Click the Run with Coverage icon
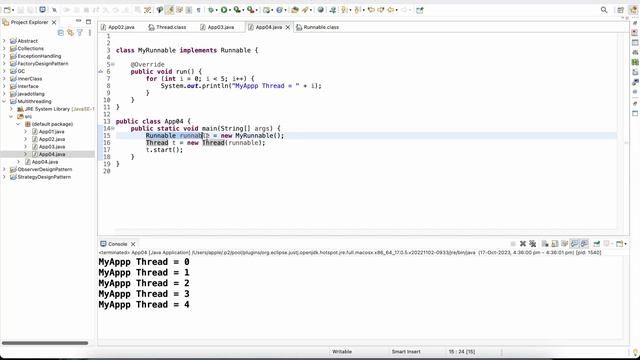The image size is (640, 360). (x=237, y=10)
